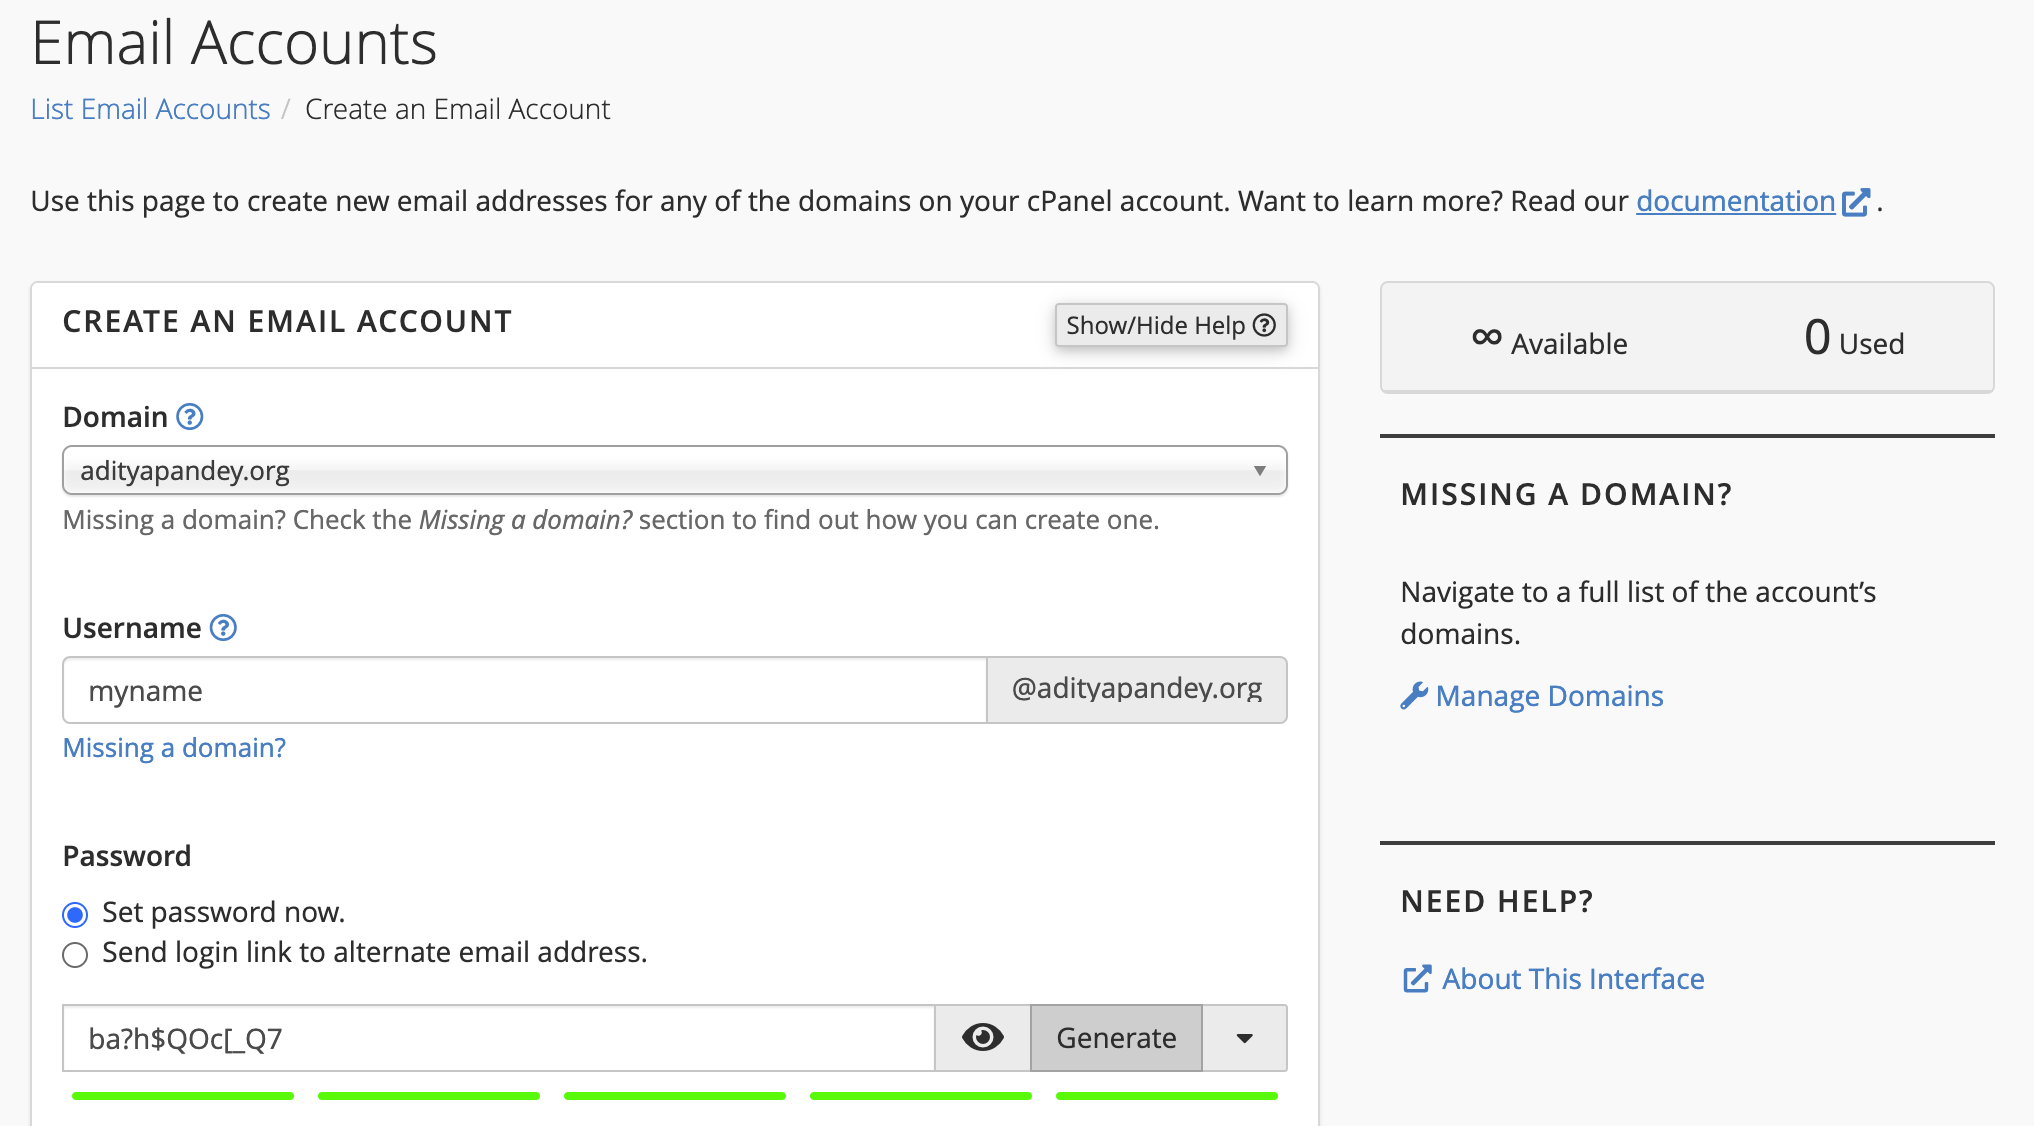Click the documentation hyperlink
2034x1126 pixels.
[x=1734, y=202]
